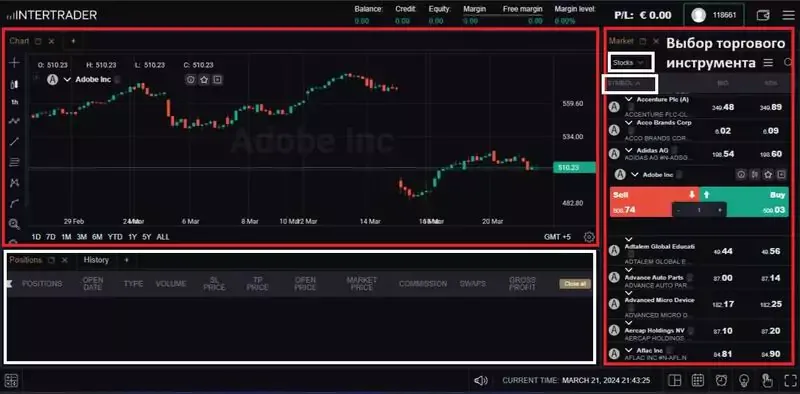Set chart range to 5Y
The image size is (800, 394).
[146, 237]
